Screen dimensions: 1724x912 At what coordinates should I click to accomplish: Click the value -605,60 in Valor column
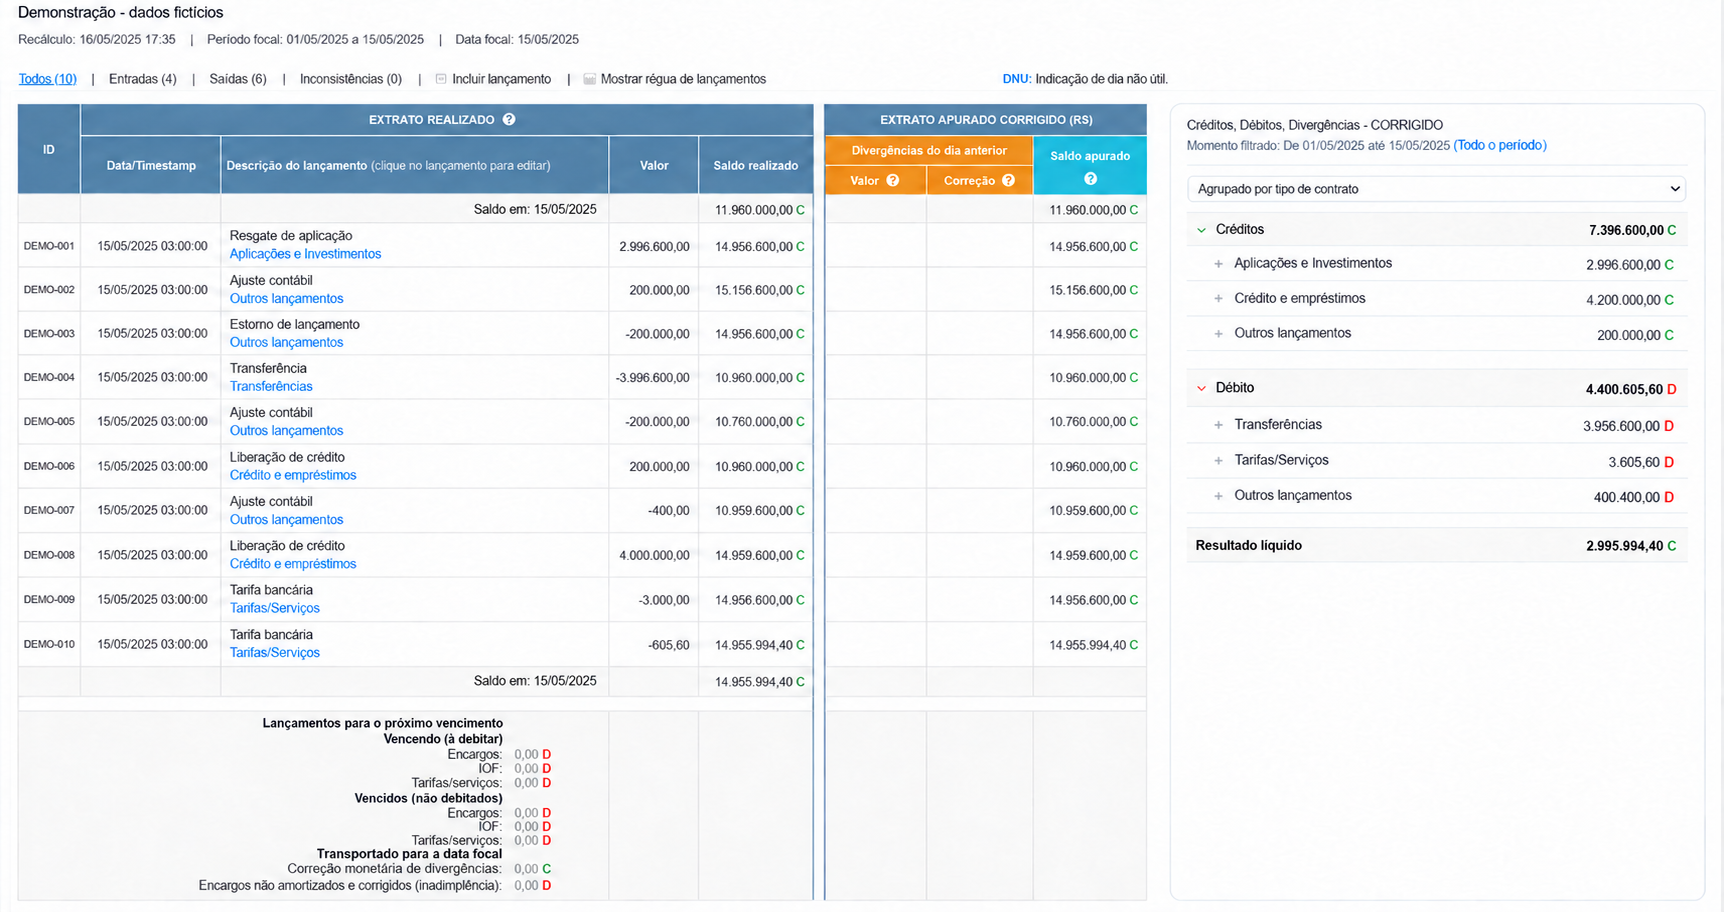[x=669, y=646]
